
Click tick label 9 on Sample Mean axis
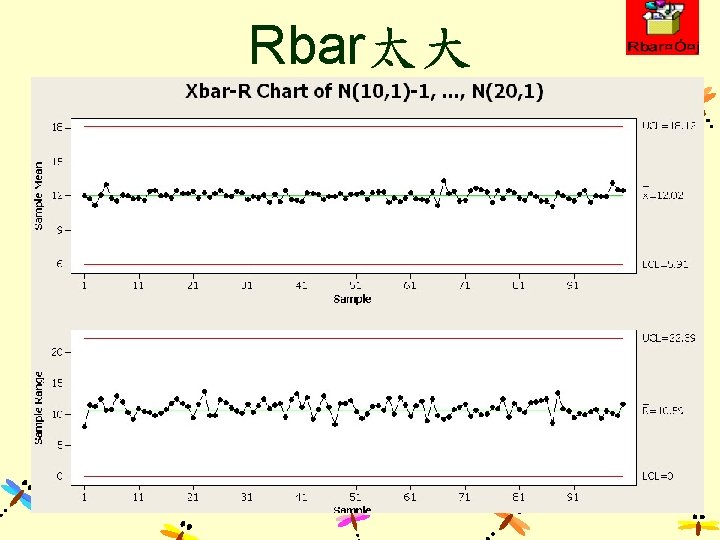60,230
